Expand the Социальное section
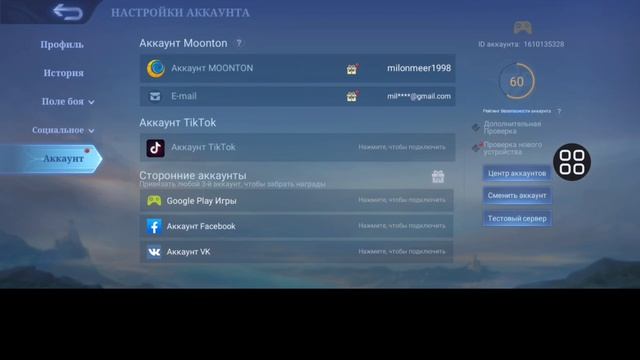640x360 pixels. pos(63,130)
